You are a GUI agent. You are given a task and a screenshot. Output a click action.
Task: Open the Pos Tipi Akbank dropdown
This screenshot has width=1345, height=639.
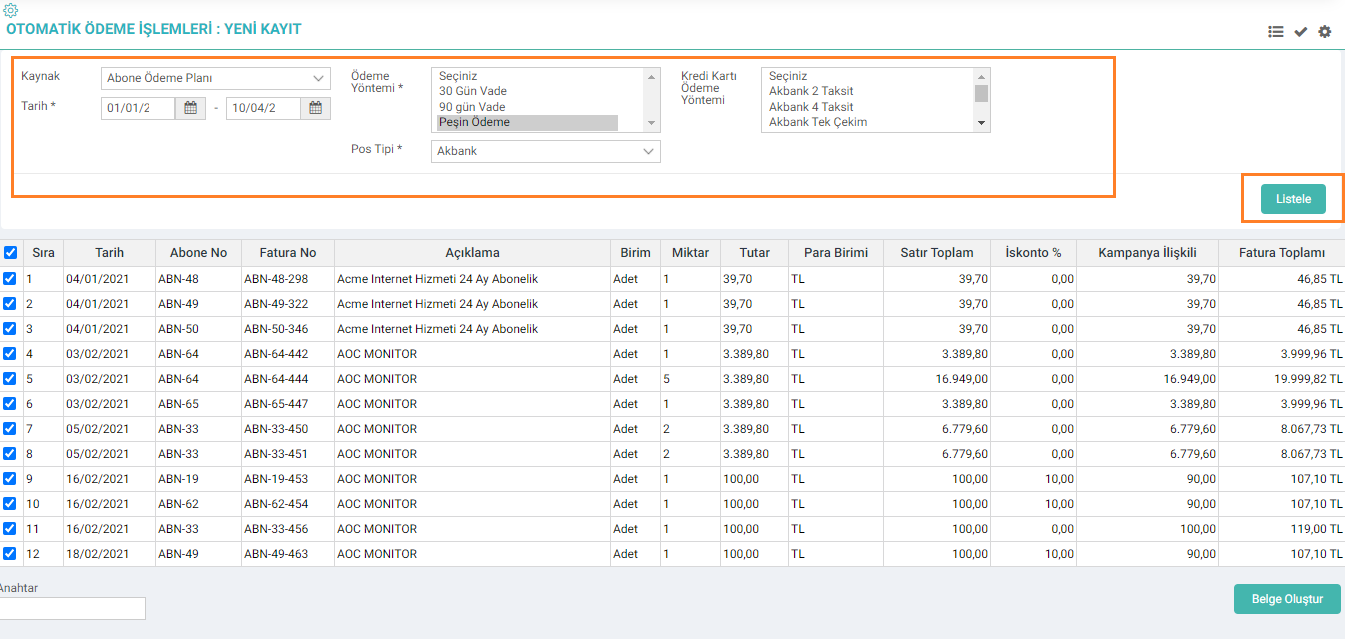click(x=546, y=151)
